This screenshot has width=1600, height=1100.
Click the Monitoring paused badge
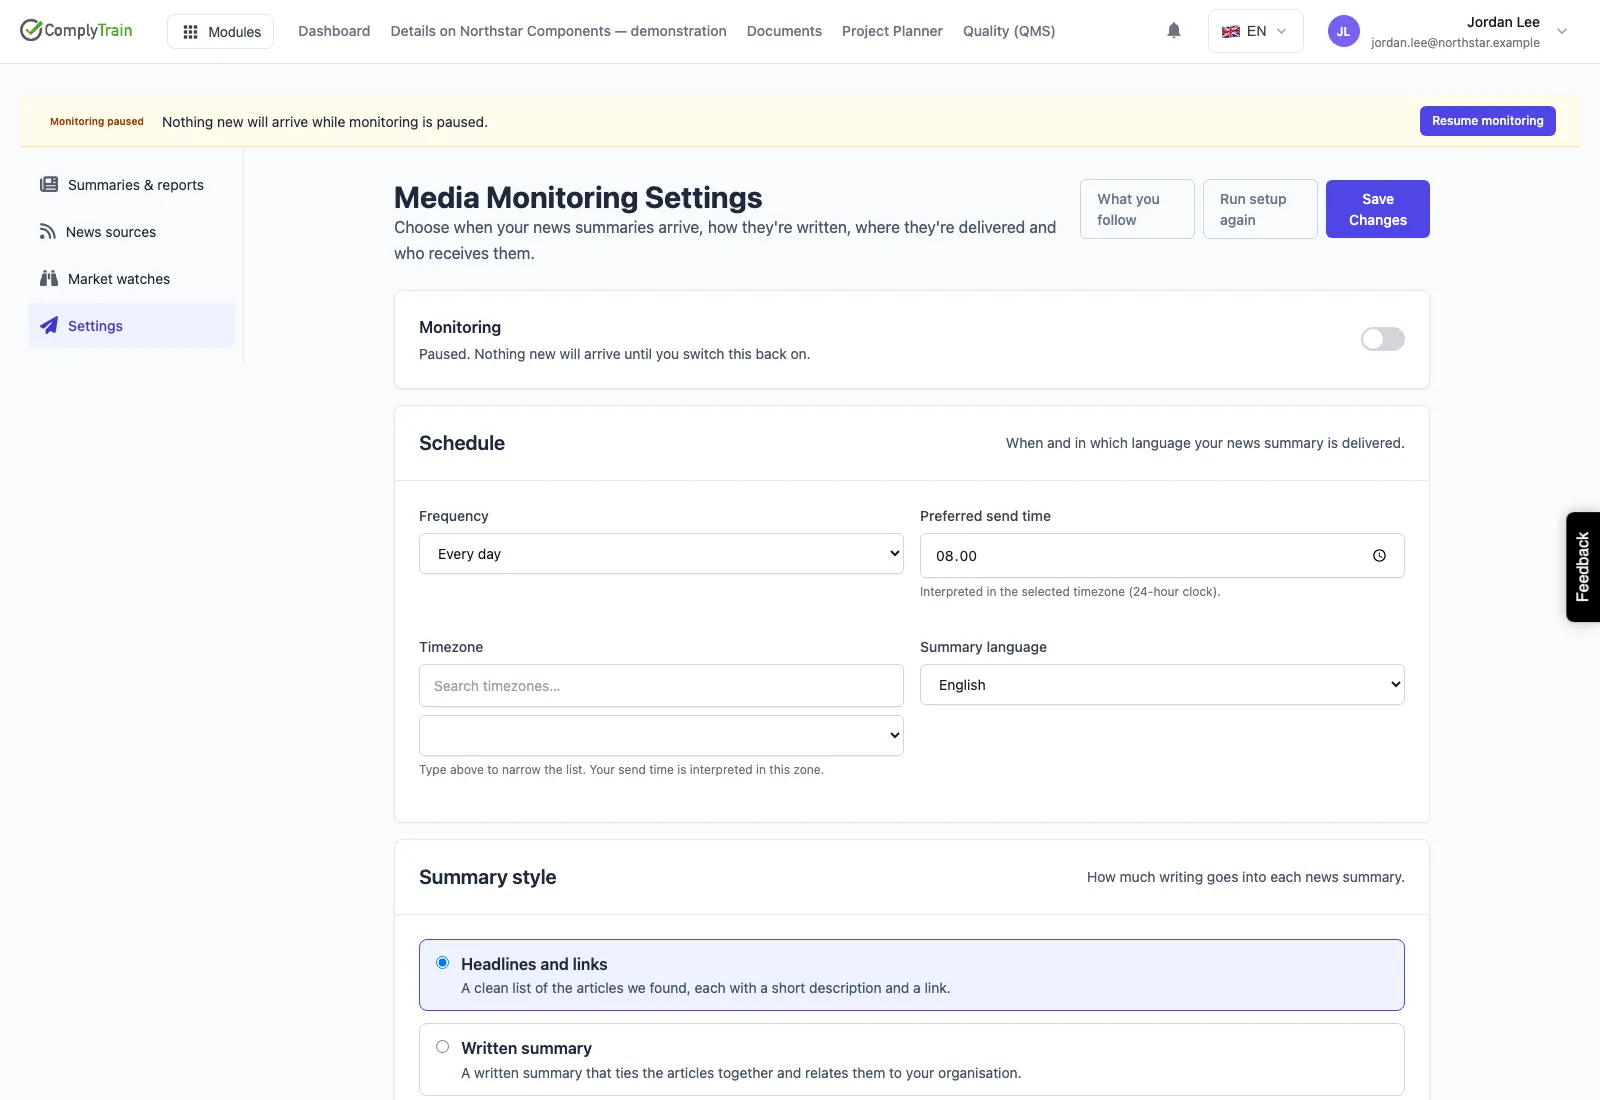click(97, 122)
